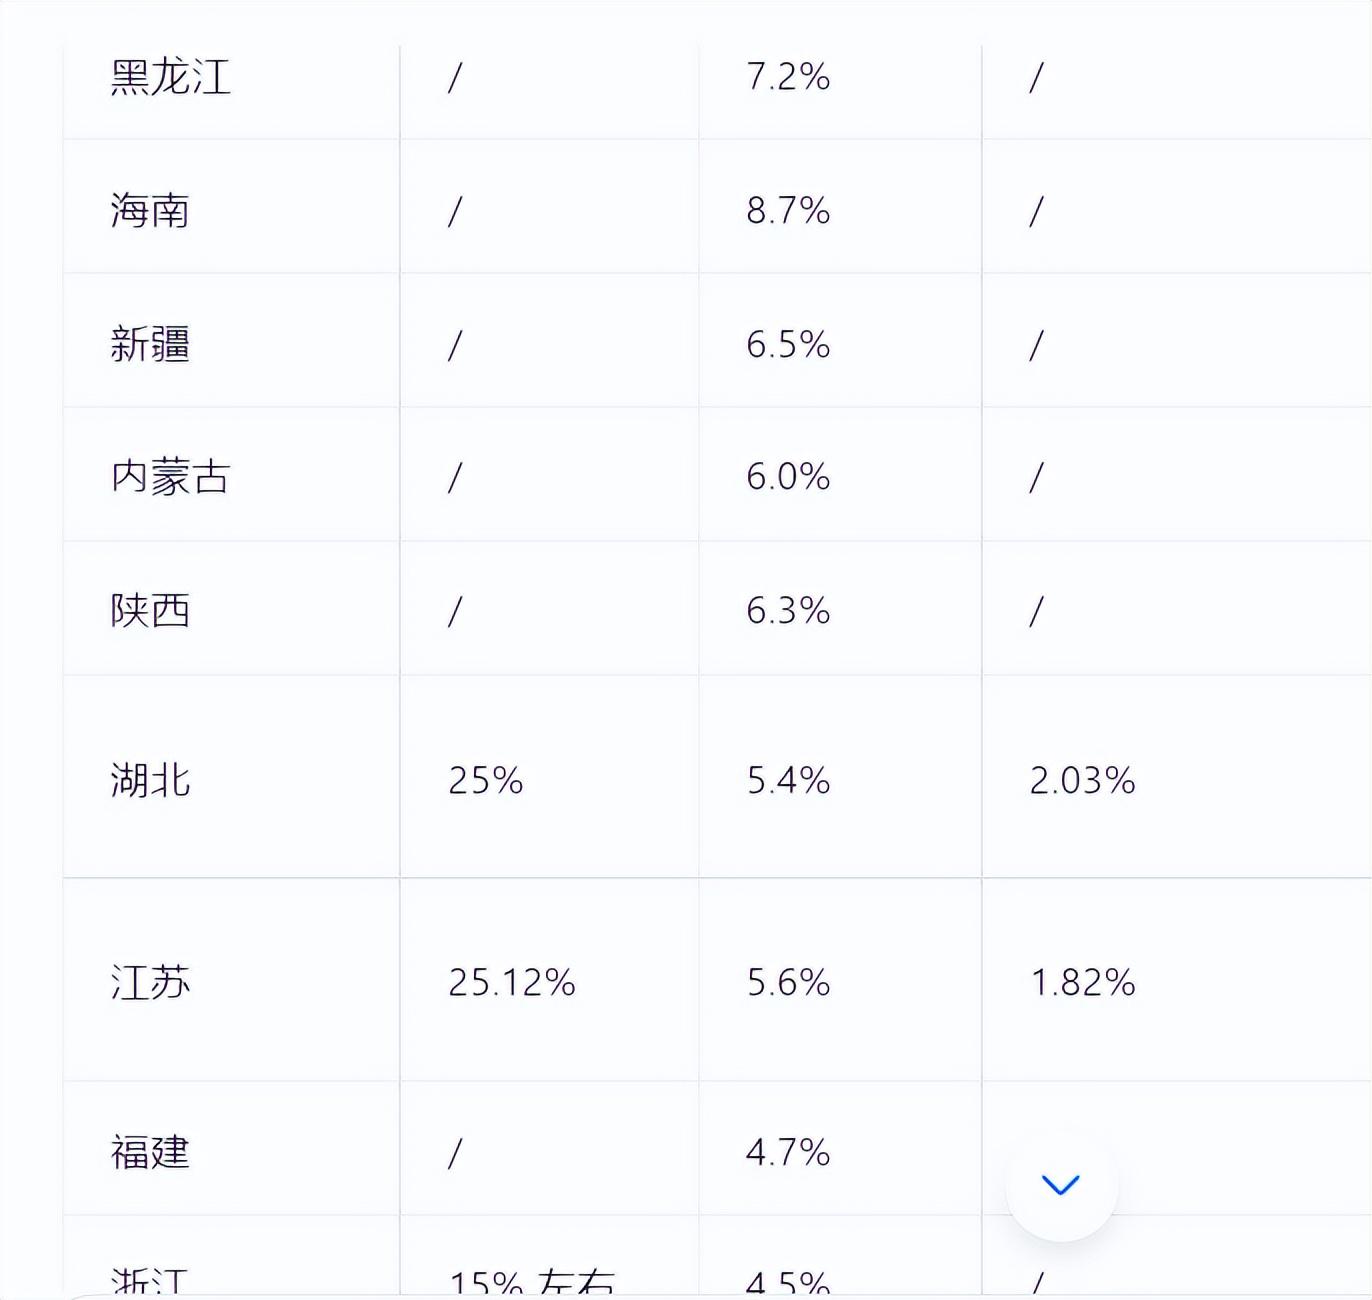Select the 福建 row label
The image size is (1372, 1300).
tap(150, 1152)
